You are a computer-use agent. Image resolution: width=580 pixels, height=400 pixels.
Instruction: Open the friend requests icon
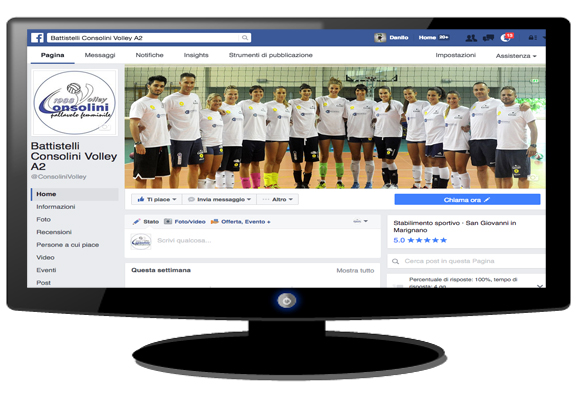(x=471, y=38)
